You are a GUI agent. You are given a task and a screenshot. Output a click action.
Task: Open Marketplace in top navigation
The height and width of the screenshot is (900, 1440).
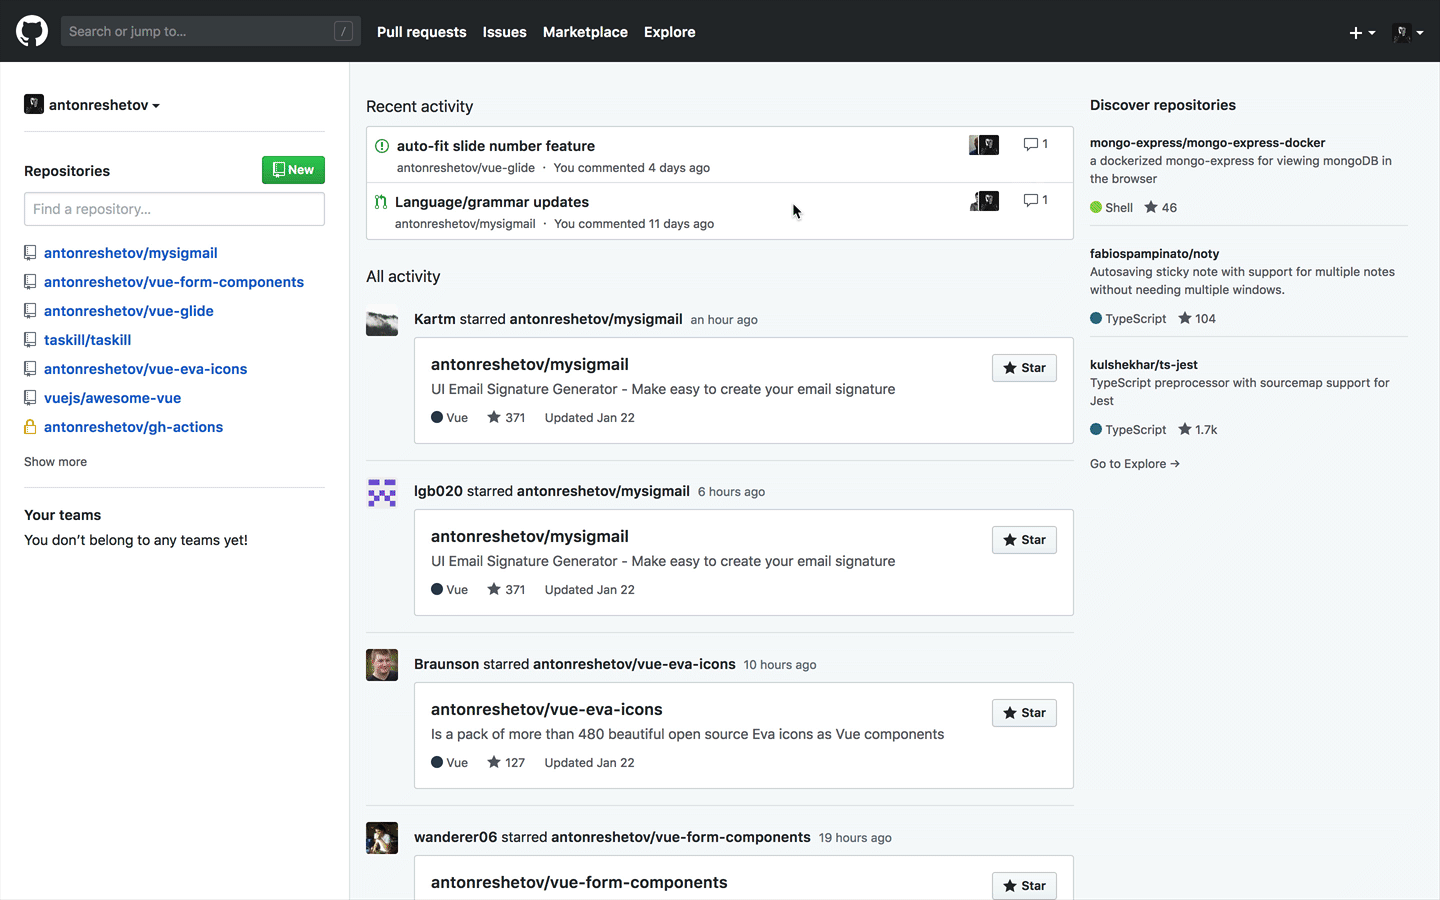tap(585, 32)
